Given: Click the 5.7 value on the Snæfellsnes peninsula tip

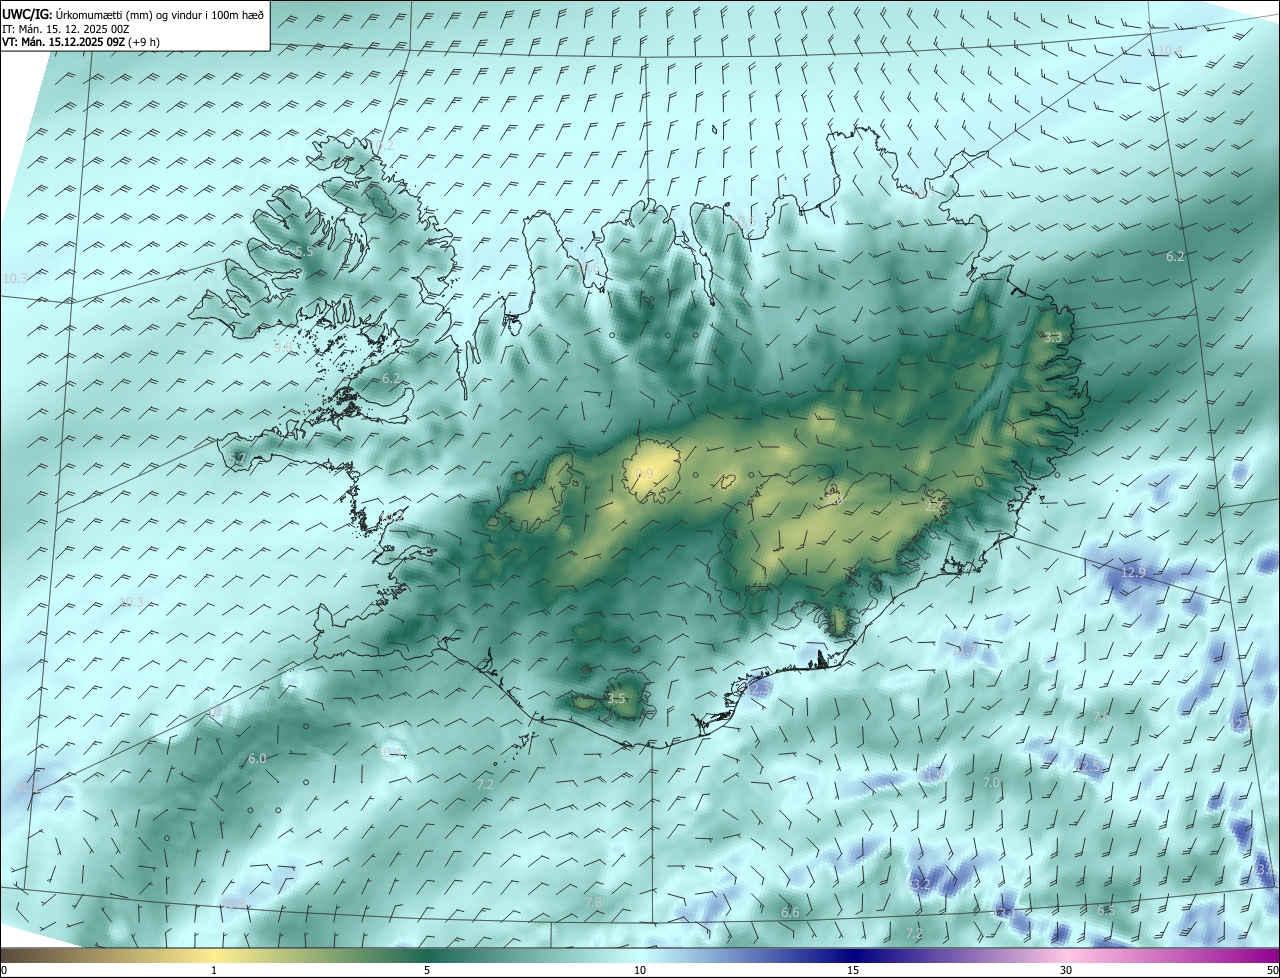Looking at the screenshot, I should pyautogui.click(x=237, y=458).
